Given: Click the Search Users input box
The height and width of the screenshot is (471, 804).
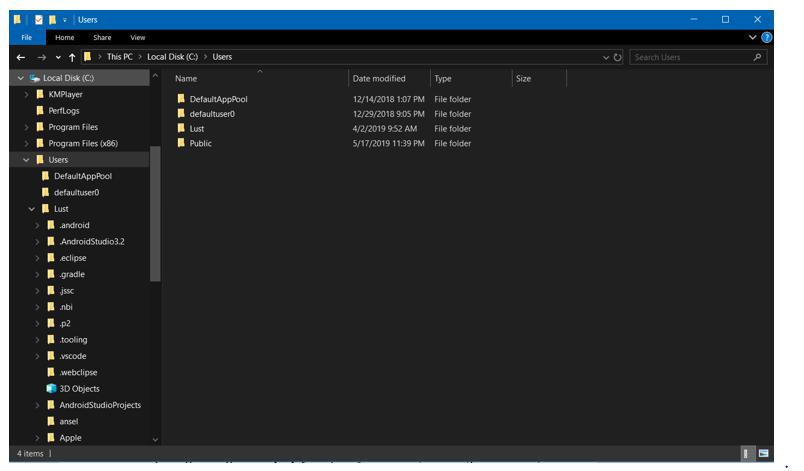Looking at the screenshot, I should point(690,57).
